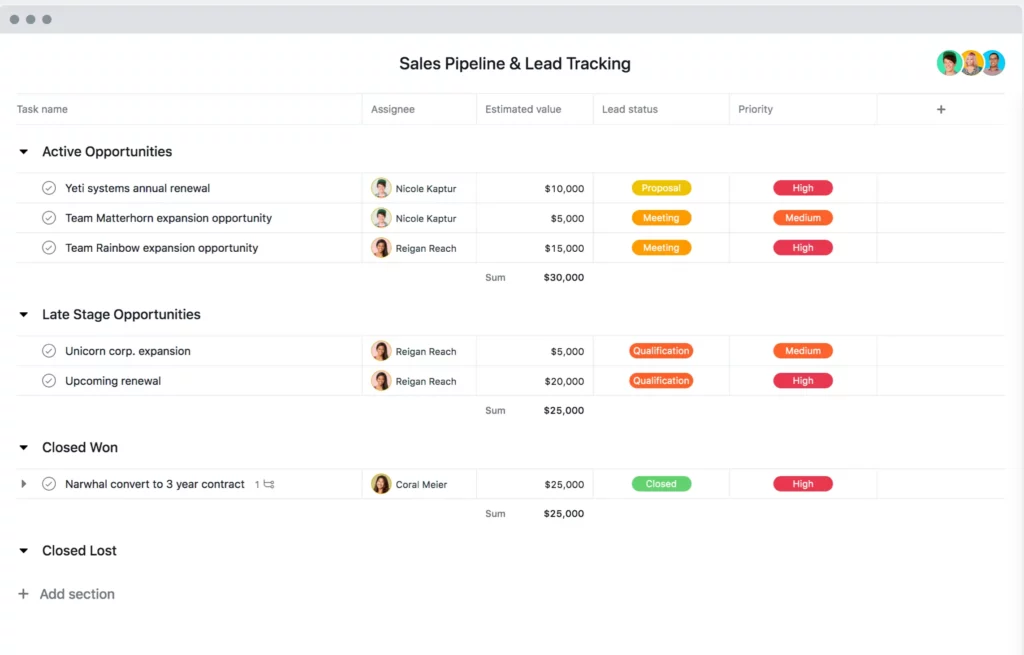This screenshot has height=655, width=1024.
Task: Click the first member avatar at top right
Action: (x=949, y=63)
